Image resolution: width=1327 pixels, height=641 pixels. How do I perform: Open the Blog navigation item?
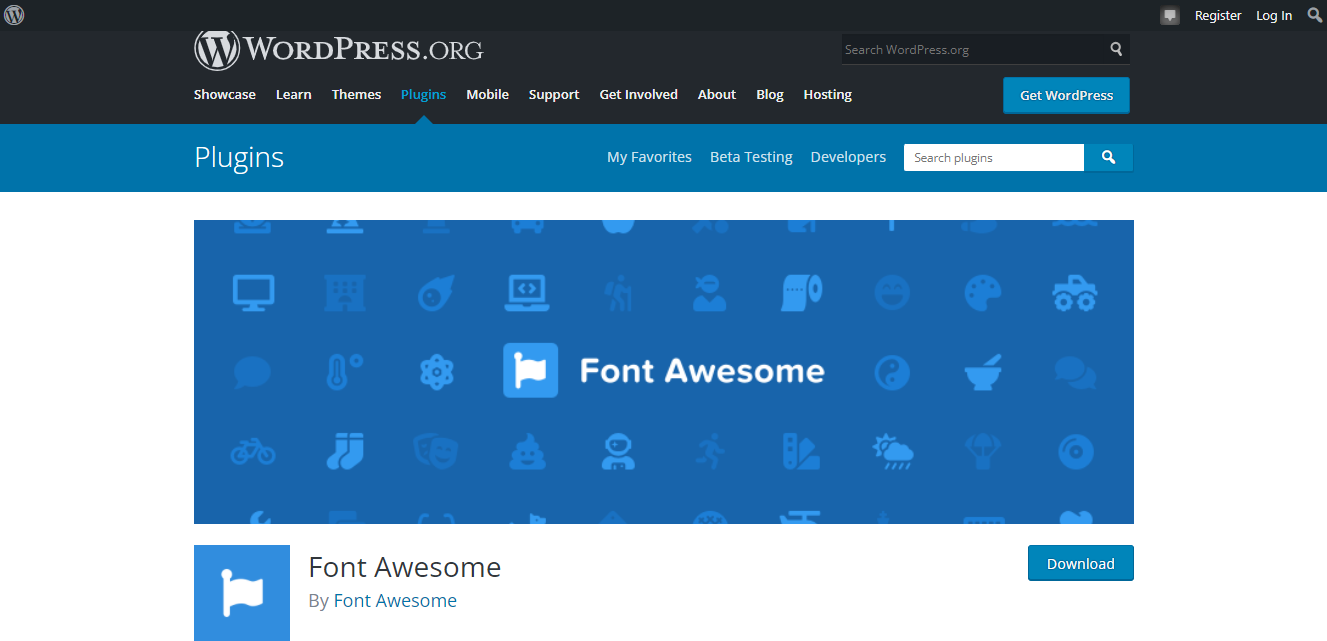tap(770, 94)
